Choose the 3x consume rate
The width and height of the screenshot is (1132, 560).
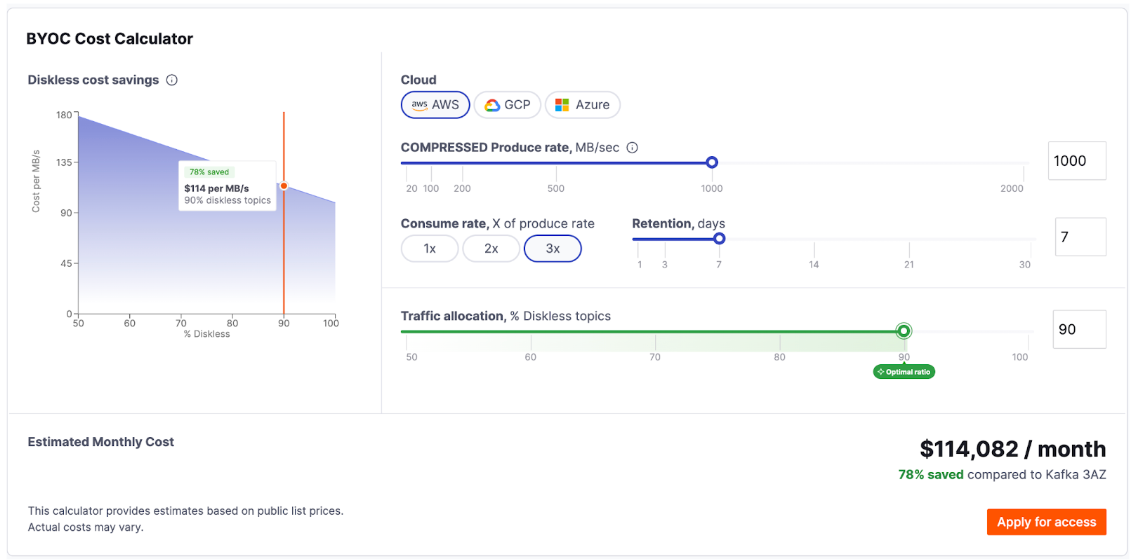553,248
